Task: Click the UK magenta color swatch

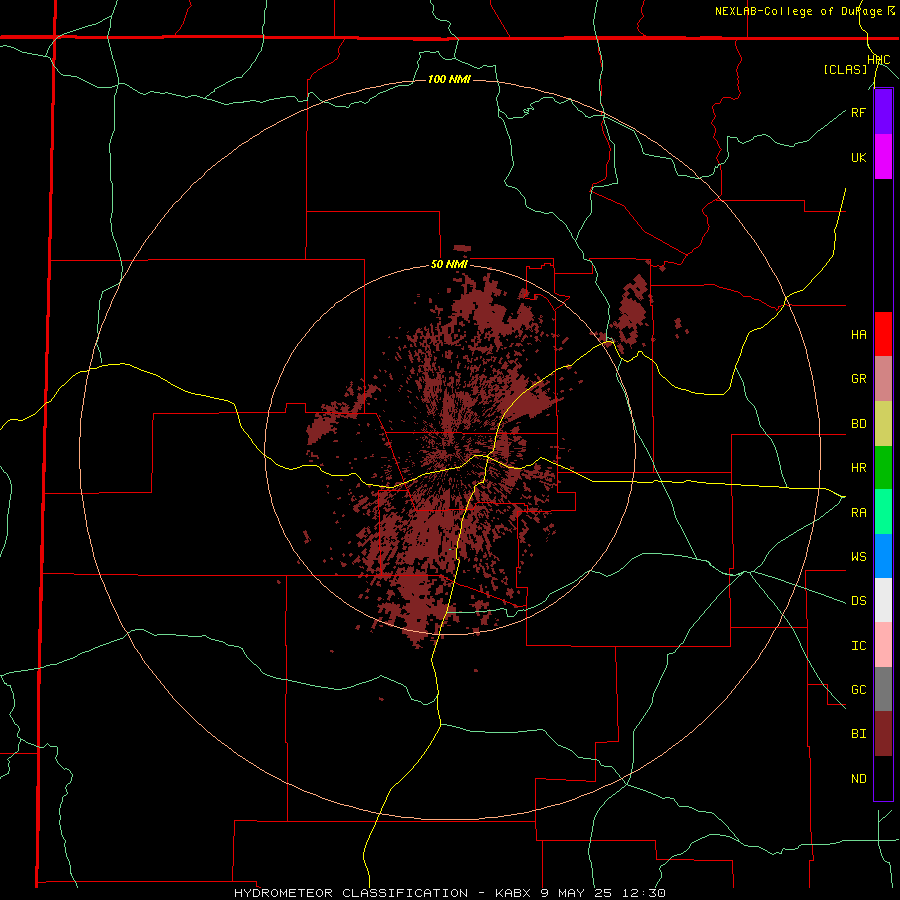Action: [883, 157]
